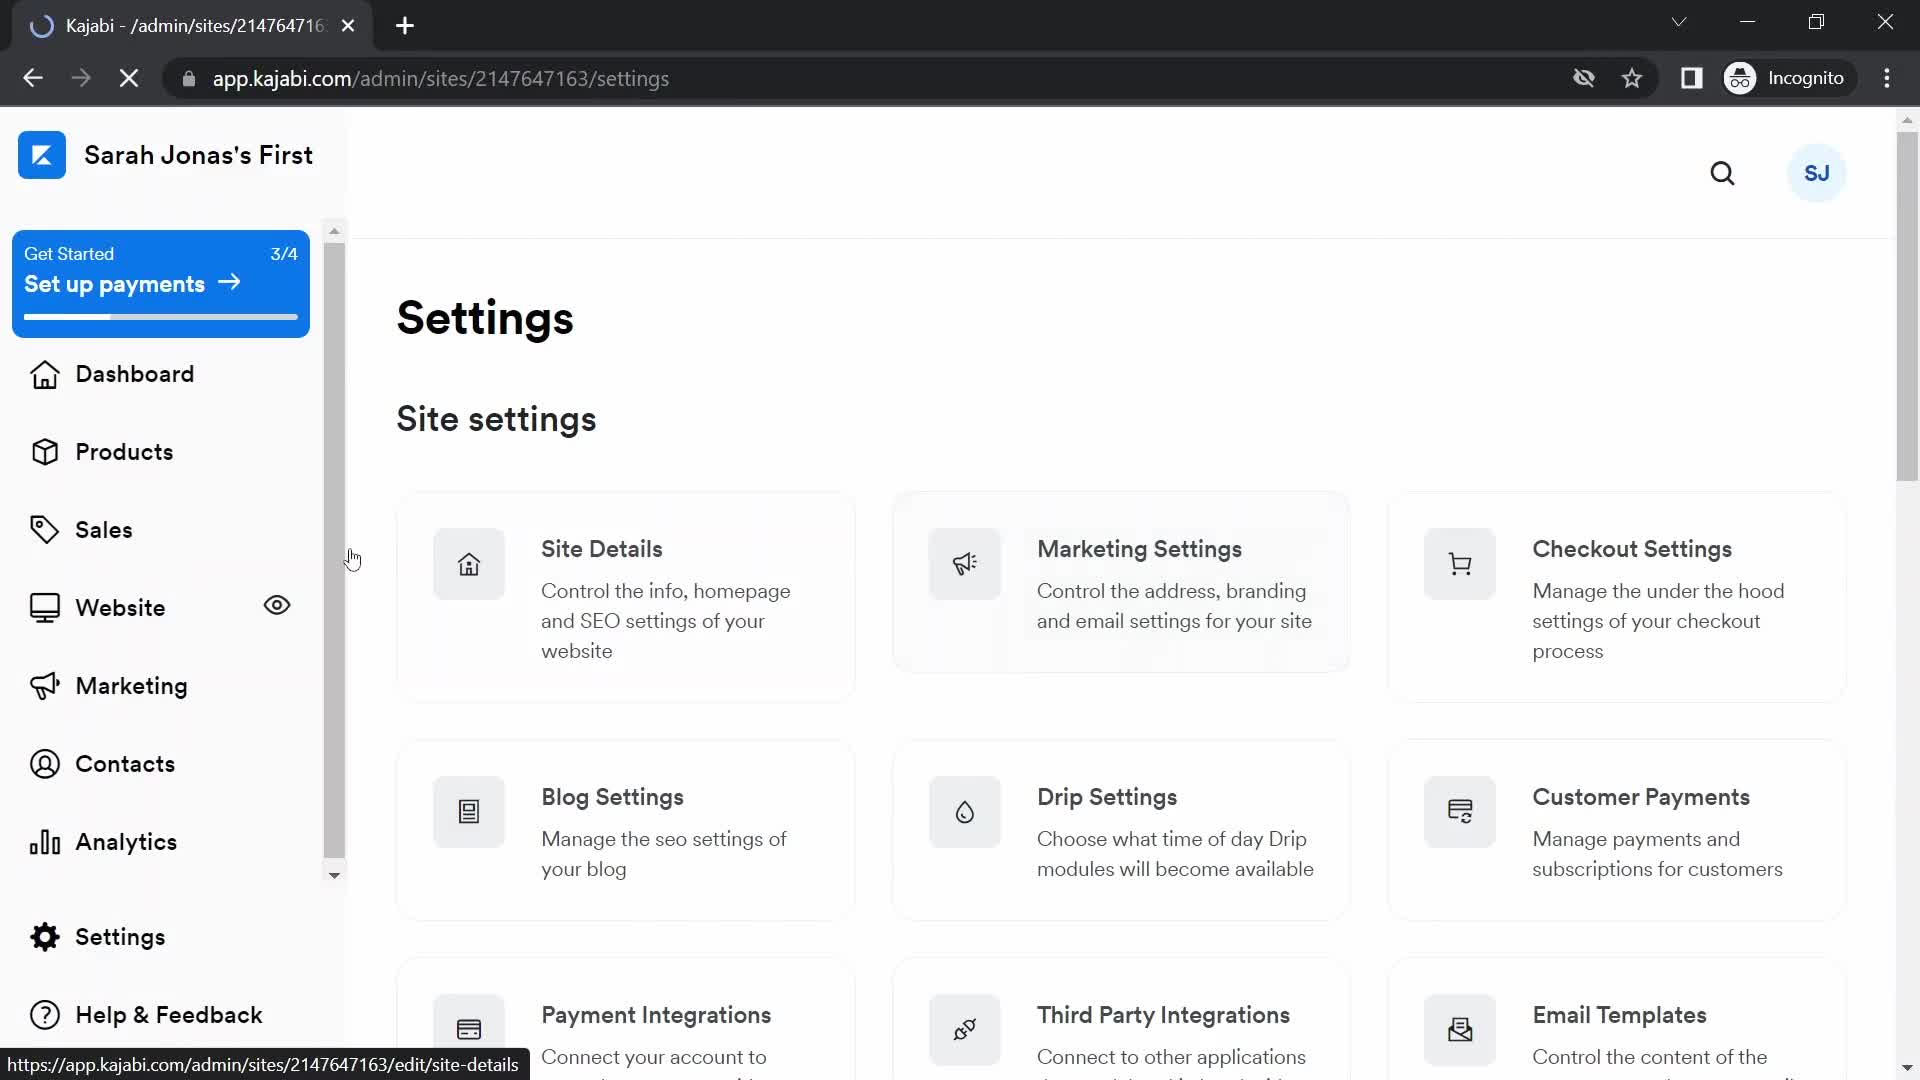The width and height of the screenshot is (1920, 1080).
Task: Open Email Templates link
Action: 1619,1015
